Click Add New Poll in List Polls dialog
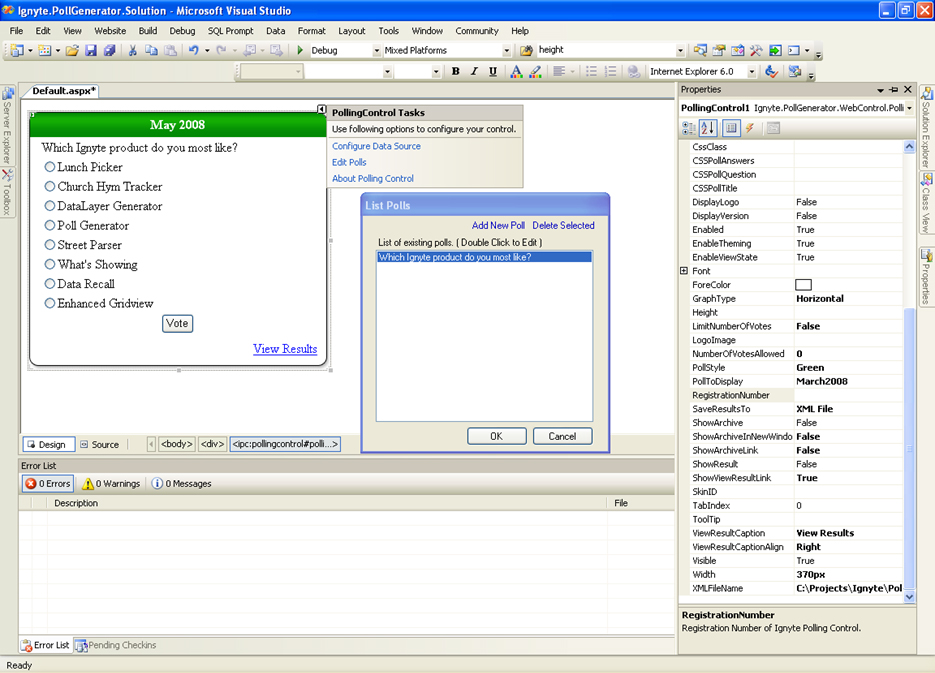 coord(499,225)
